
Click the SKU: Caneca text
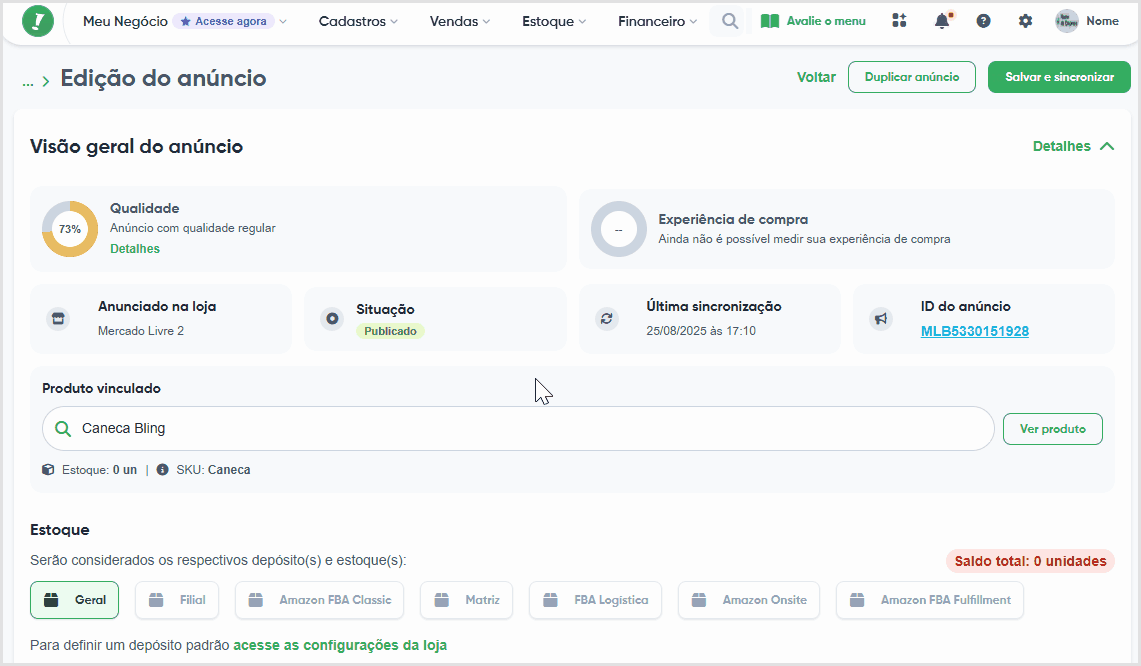[213, 469]
